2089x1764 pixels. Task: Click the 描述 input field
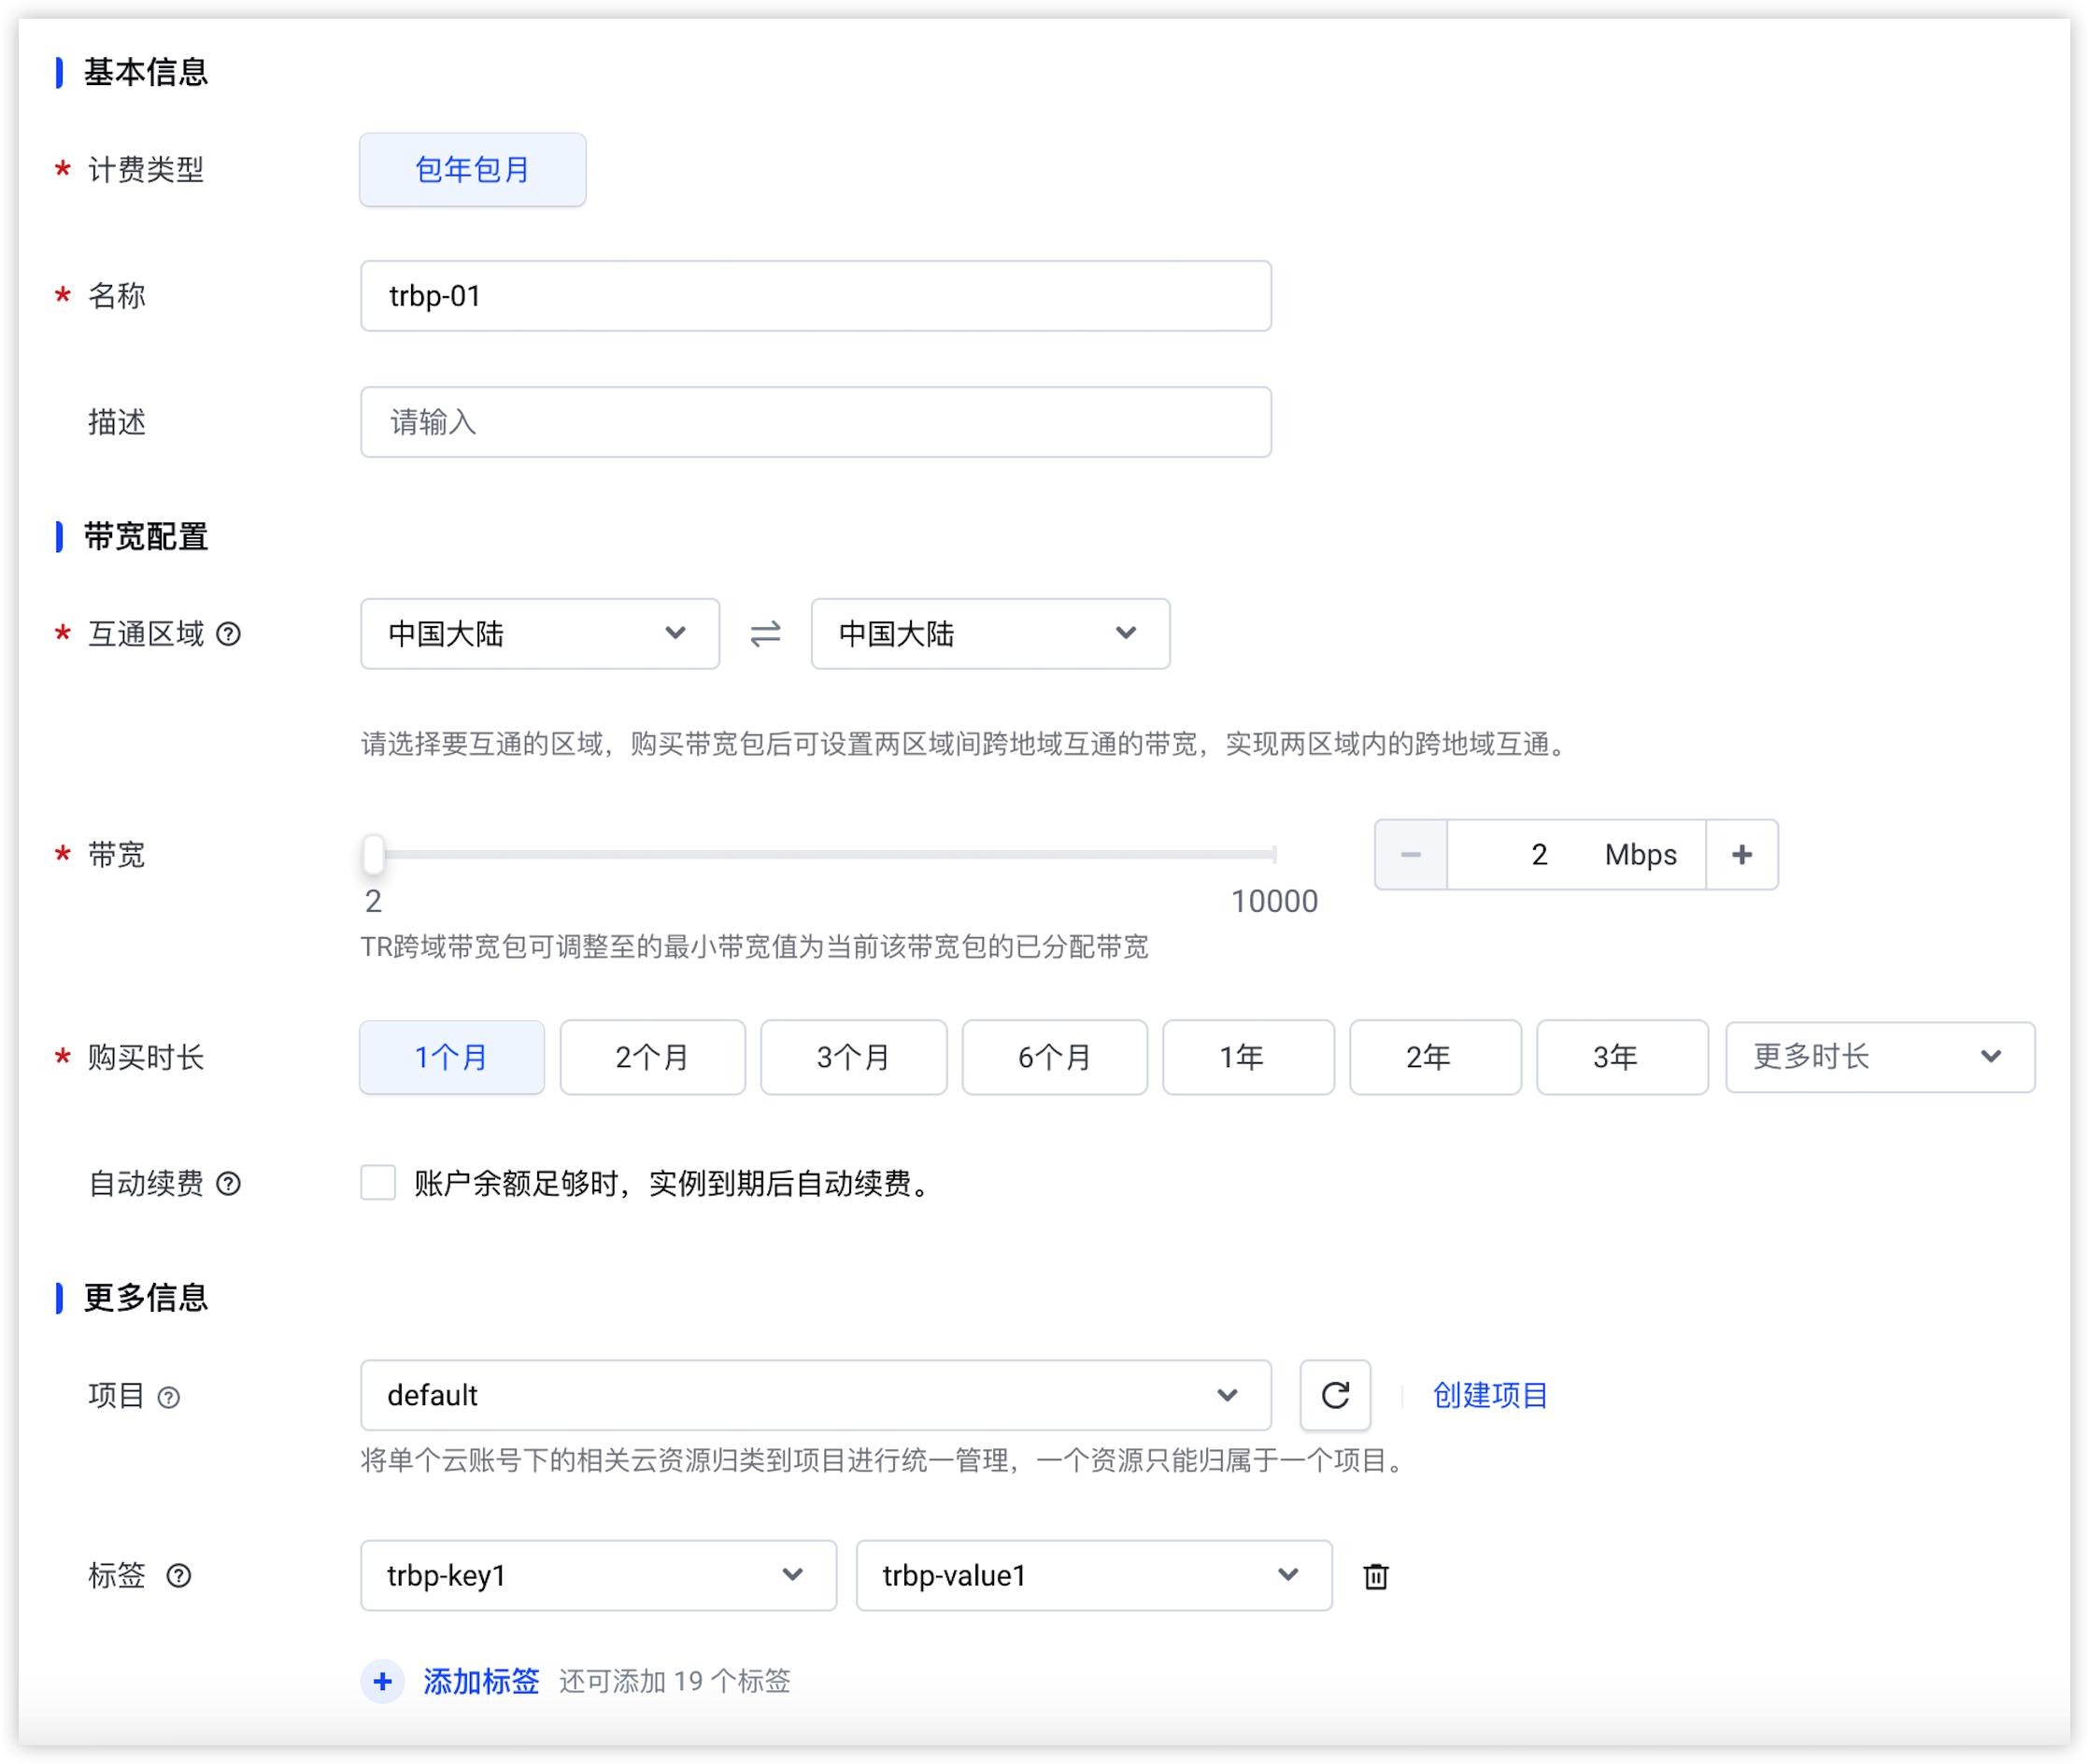click(816, 423)
